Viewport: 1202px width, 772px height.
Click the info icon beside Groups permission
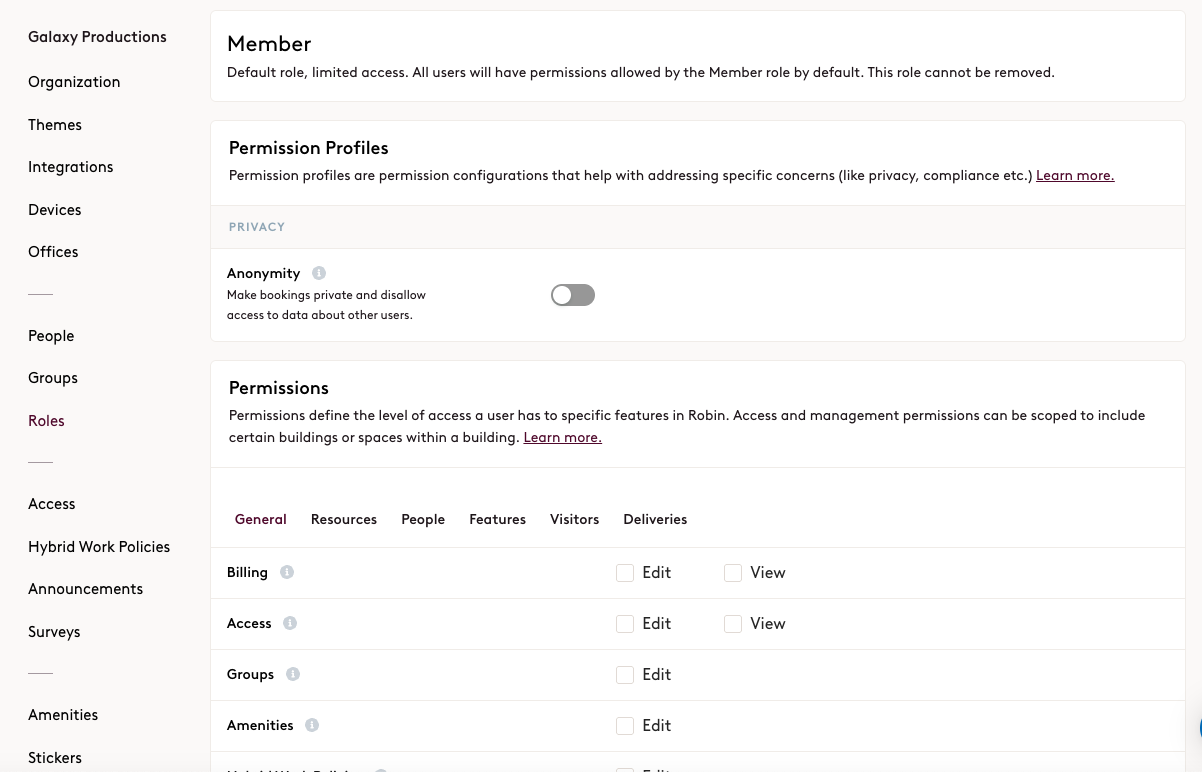tap(293, 674)
